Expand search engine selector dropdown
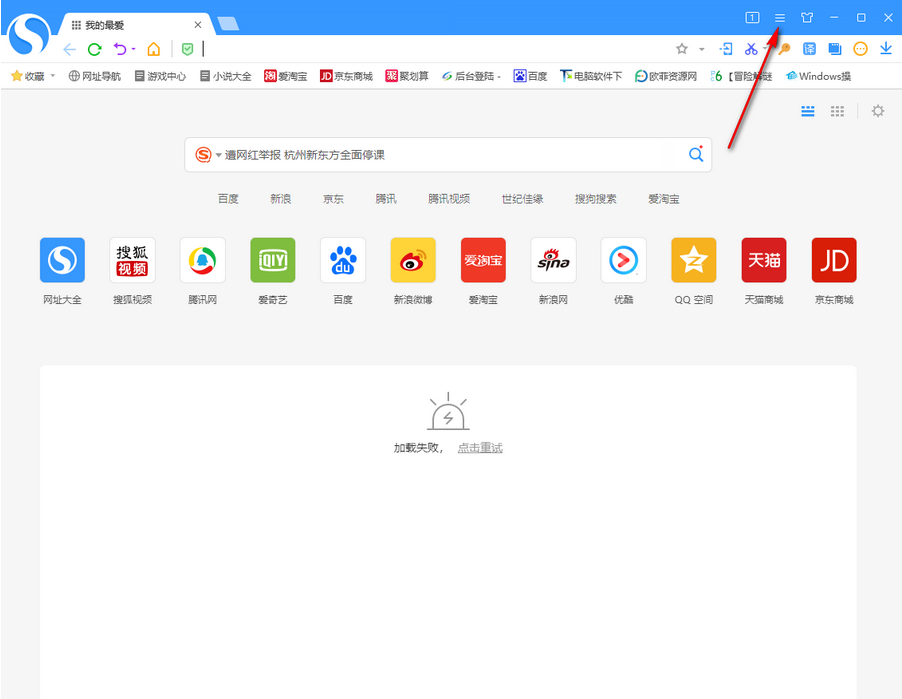 (x=219, y=155)
